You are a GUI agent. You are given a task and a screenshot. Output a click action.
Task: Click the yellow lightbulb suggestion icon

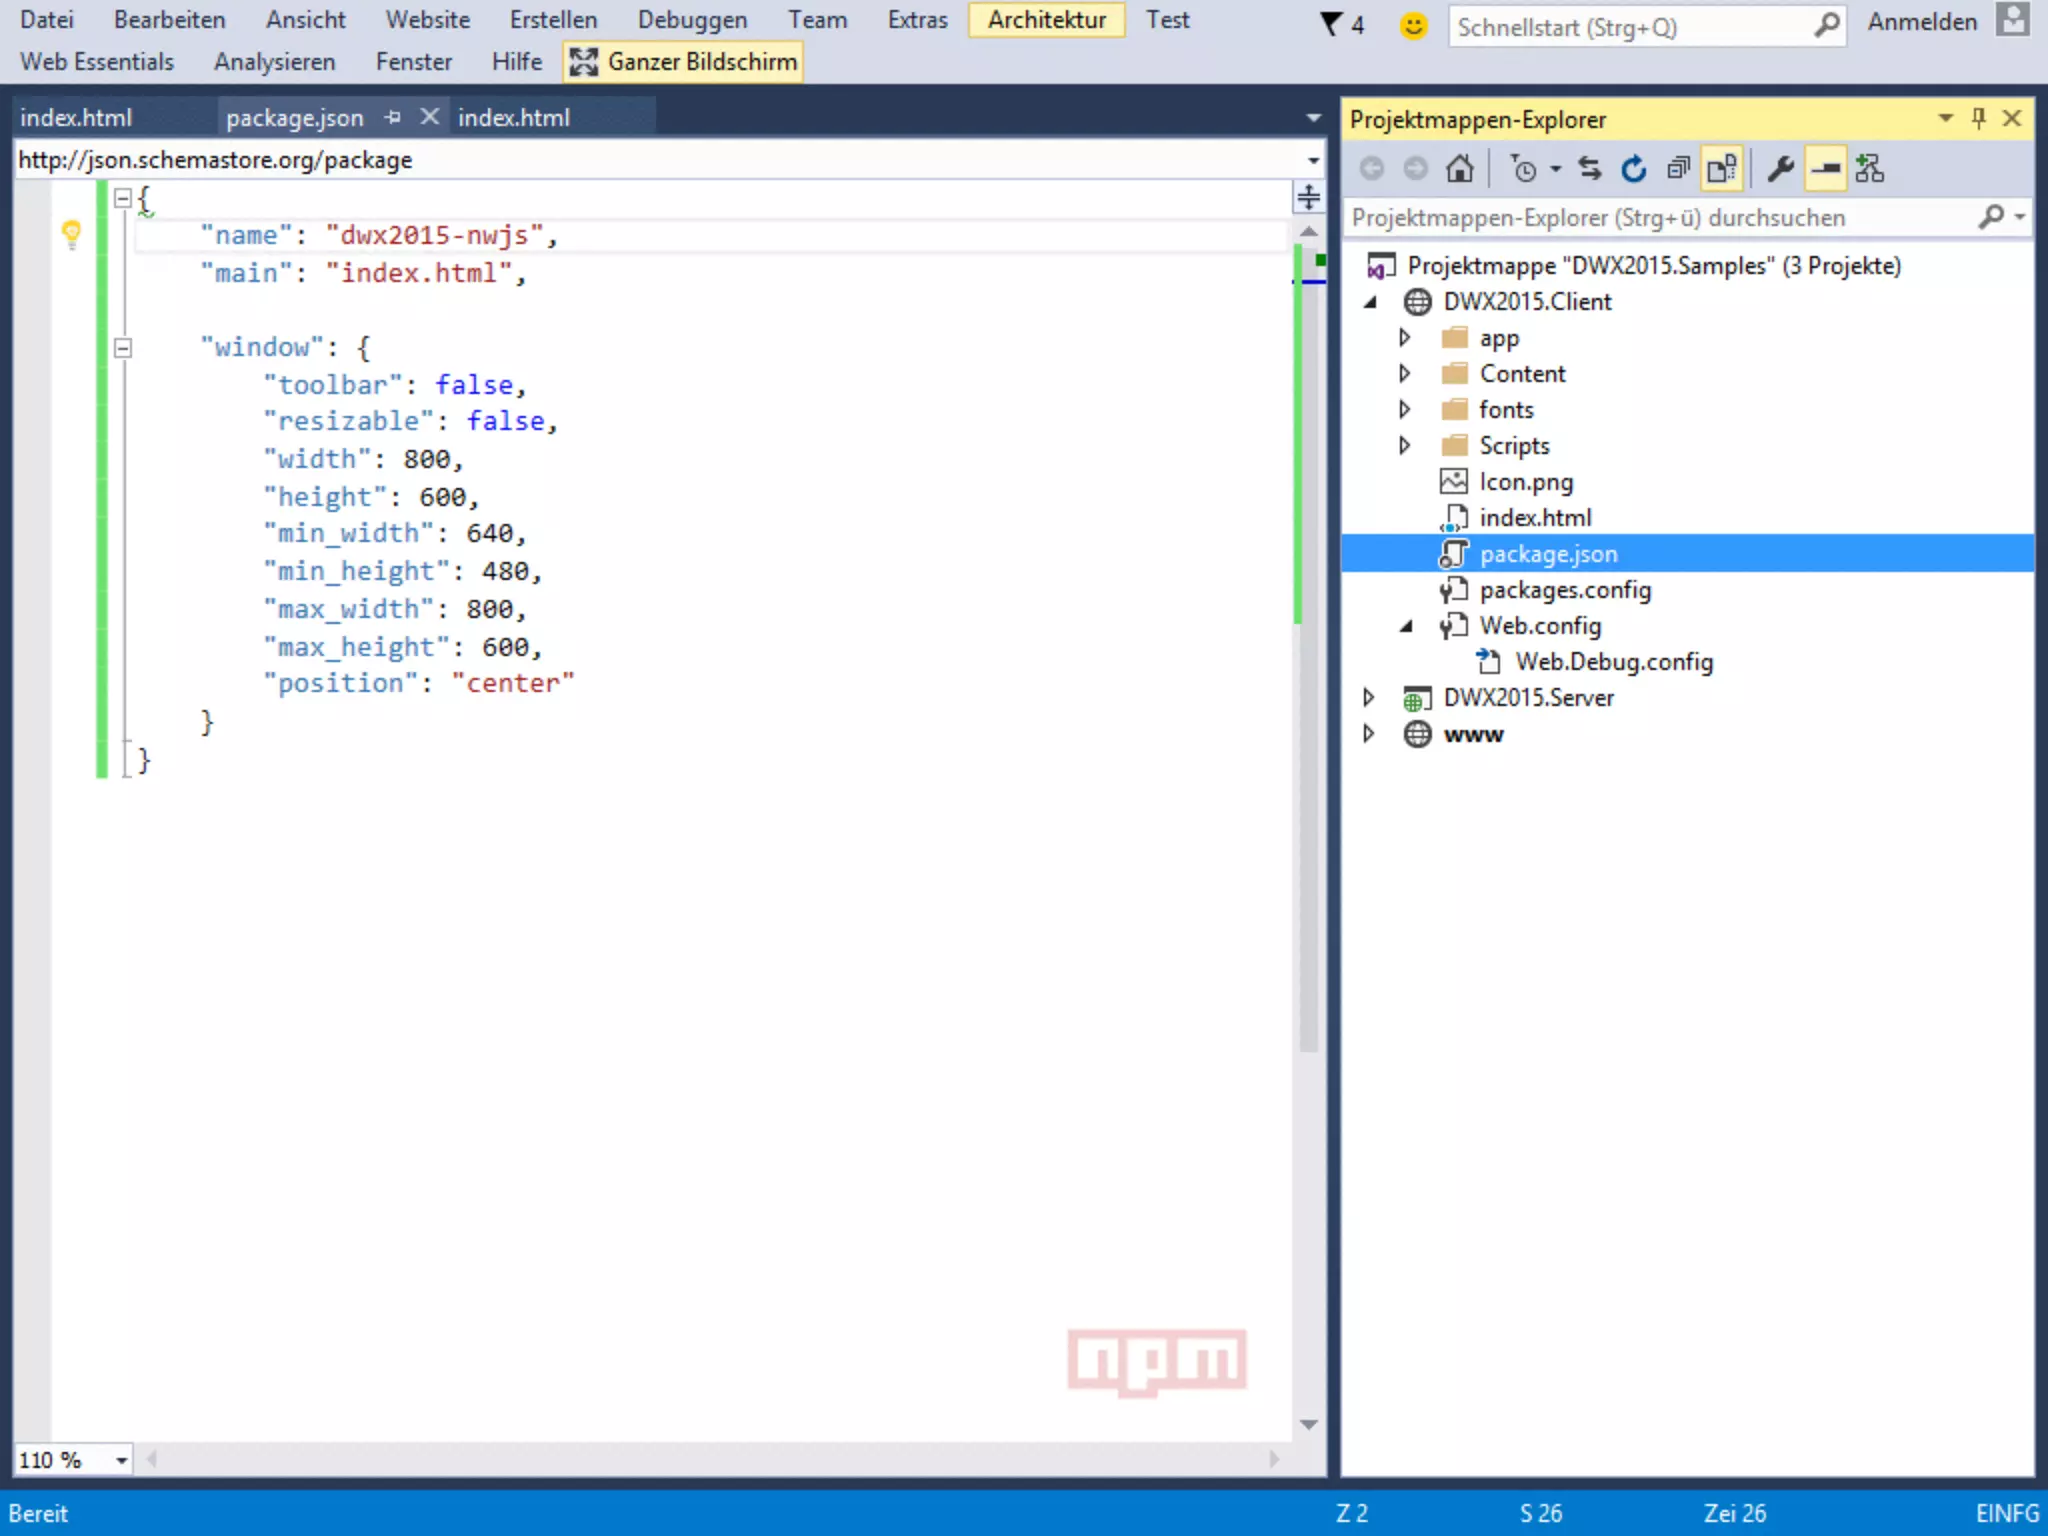click(x=71, y=234)
